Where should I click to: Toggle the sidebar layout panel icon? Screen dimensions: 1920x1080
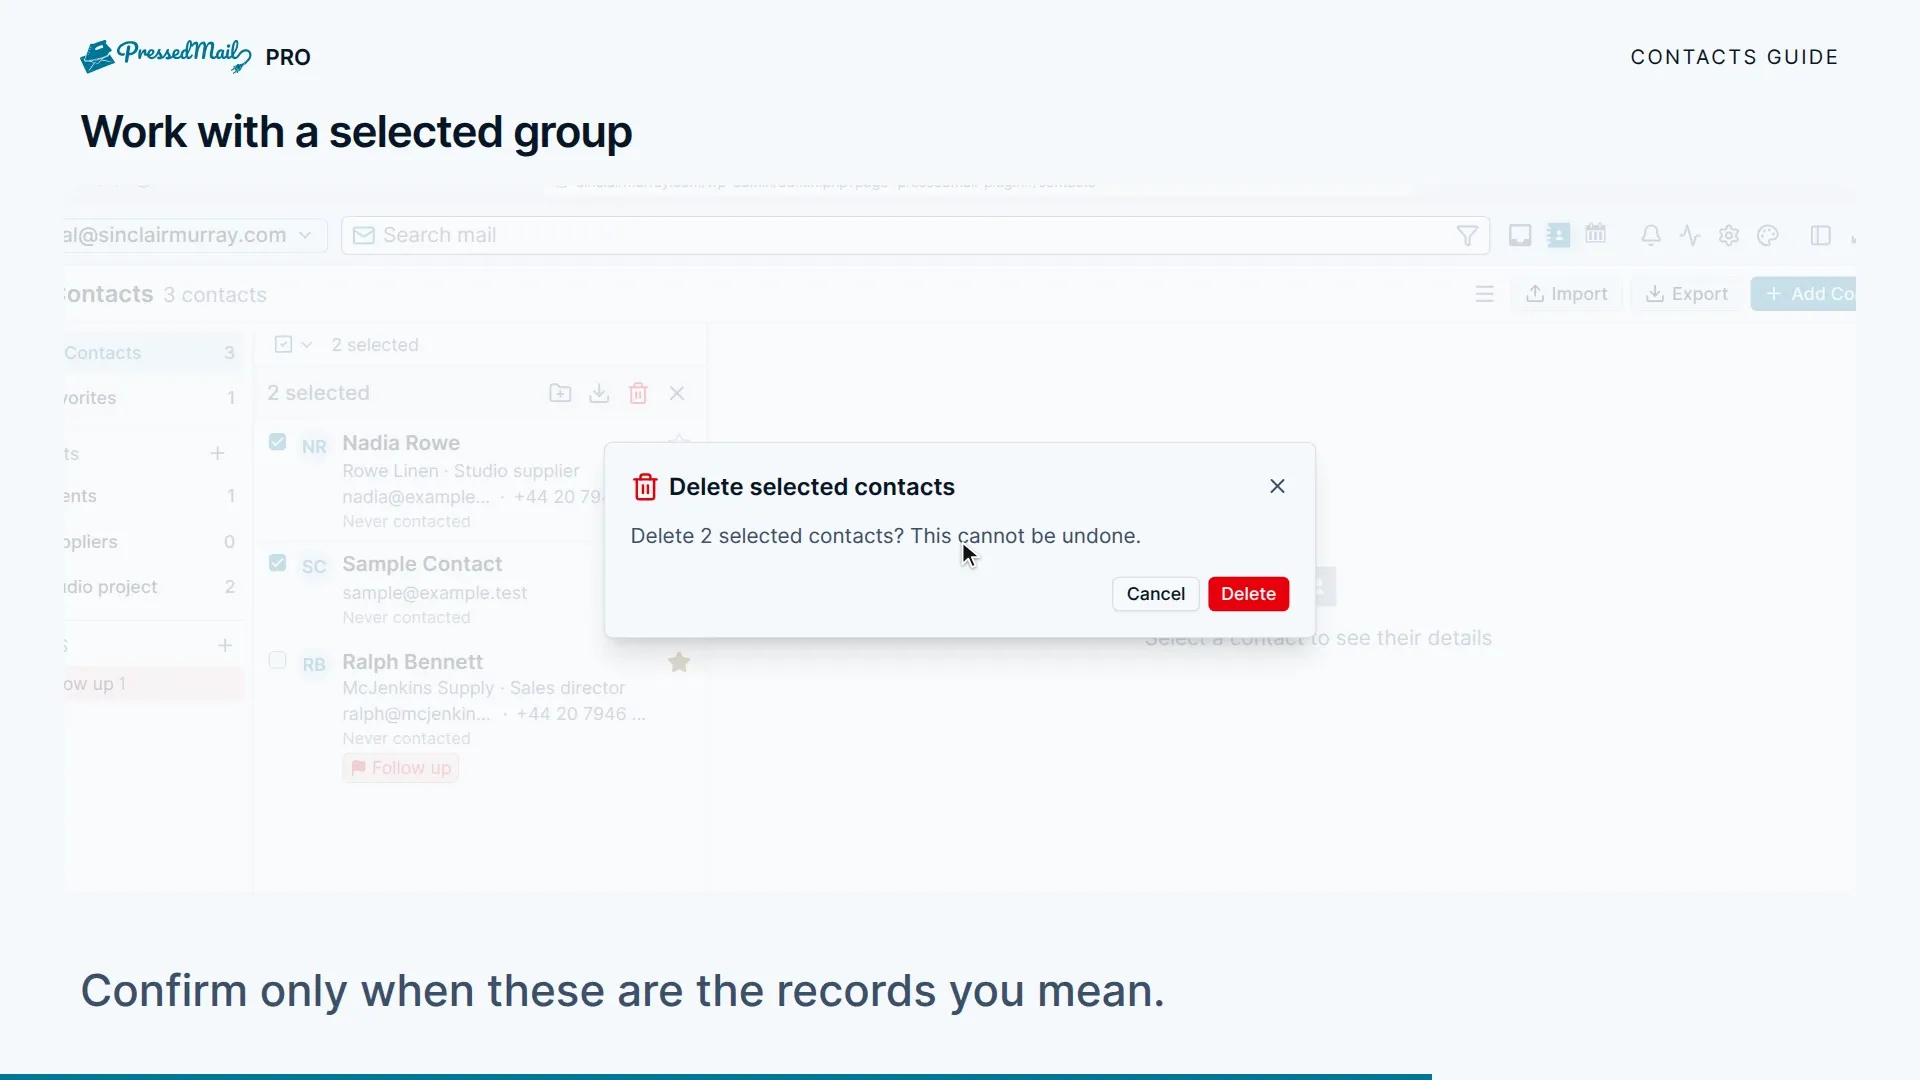pyautogui.click(x=1820, y=236)
